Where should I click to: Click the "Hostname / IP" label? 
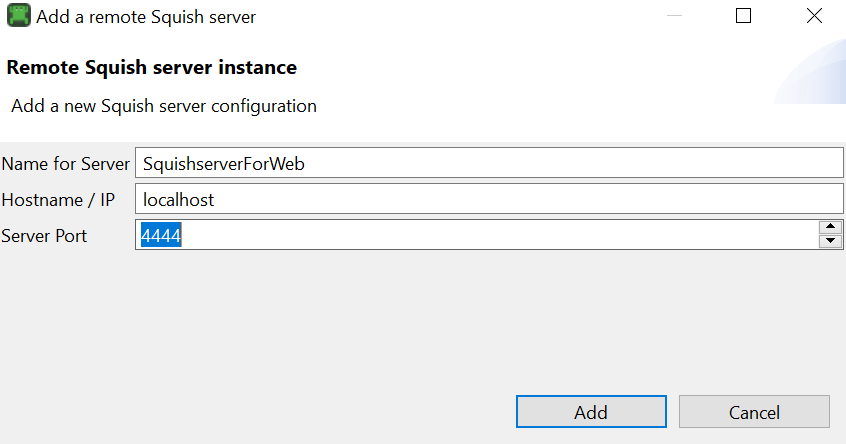[58, 200]
